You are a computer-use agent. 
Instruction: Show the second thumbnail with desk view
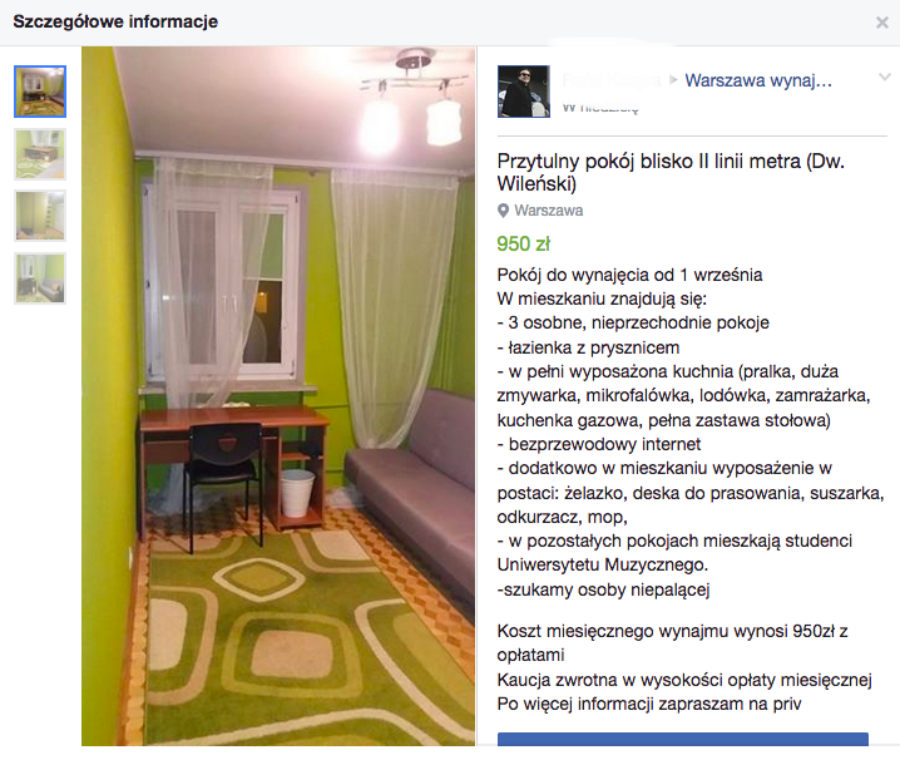(x=40, y=154)
